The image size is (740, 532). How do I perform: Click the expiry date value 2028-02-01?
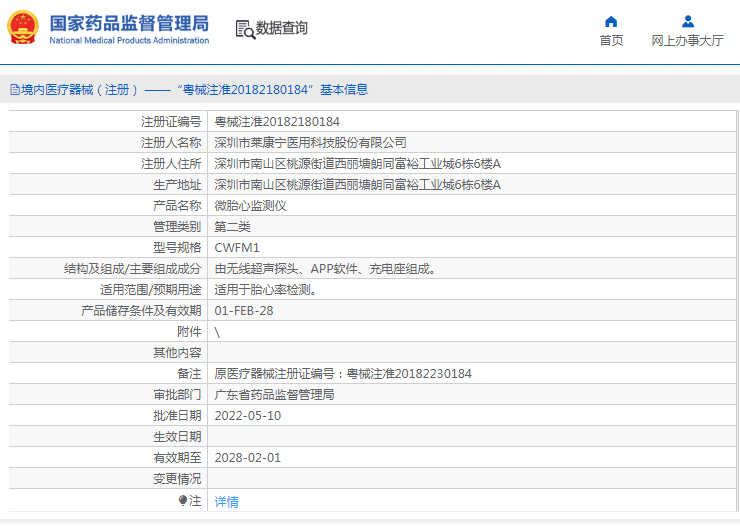pos(248,457)
